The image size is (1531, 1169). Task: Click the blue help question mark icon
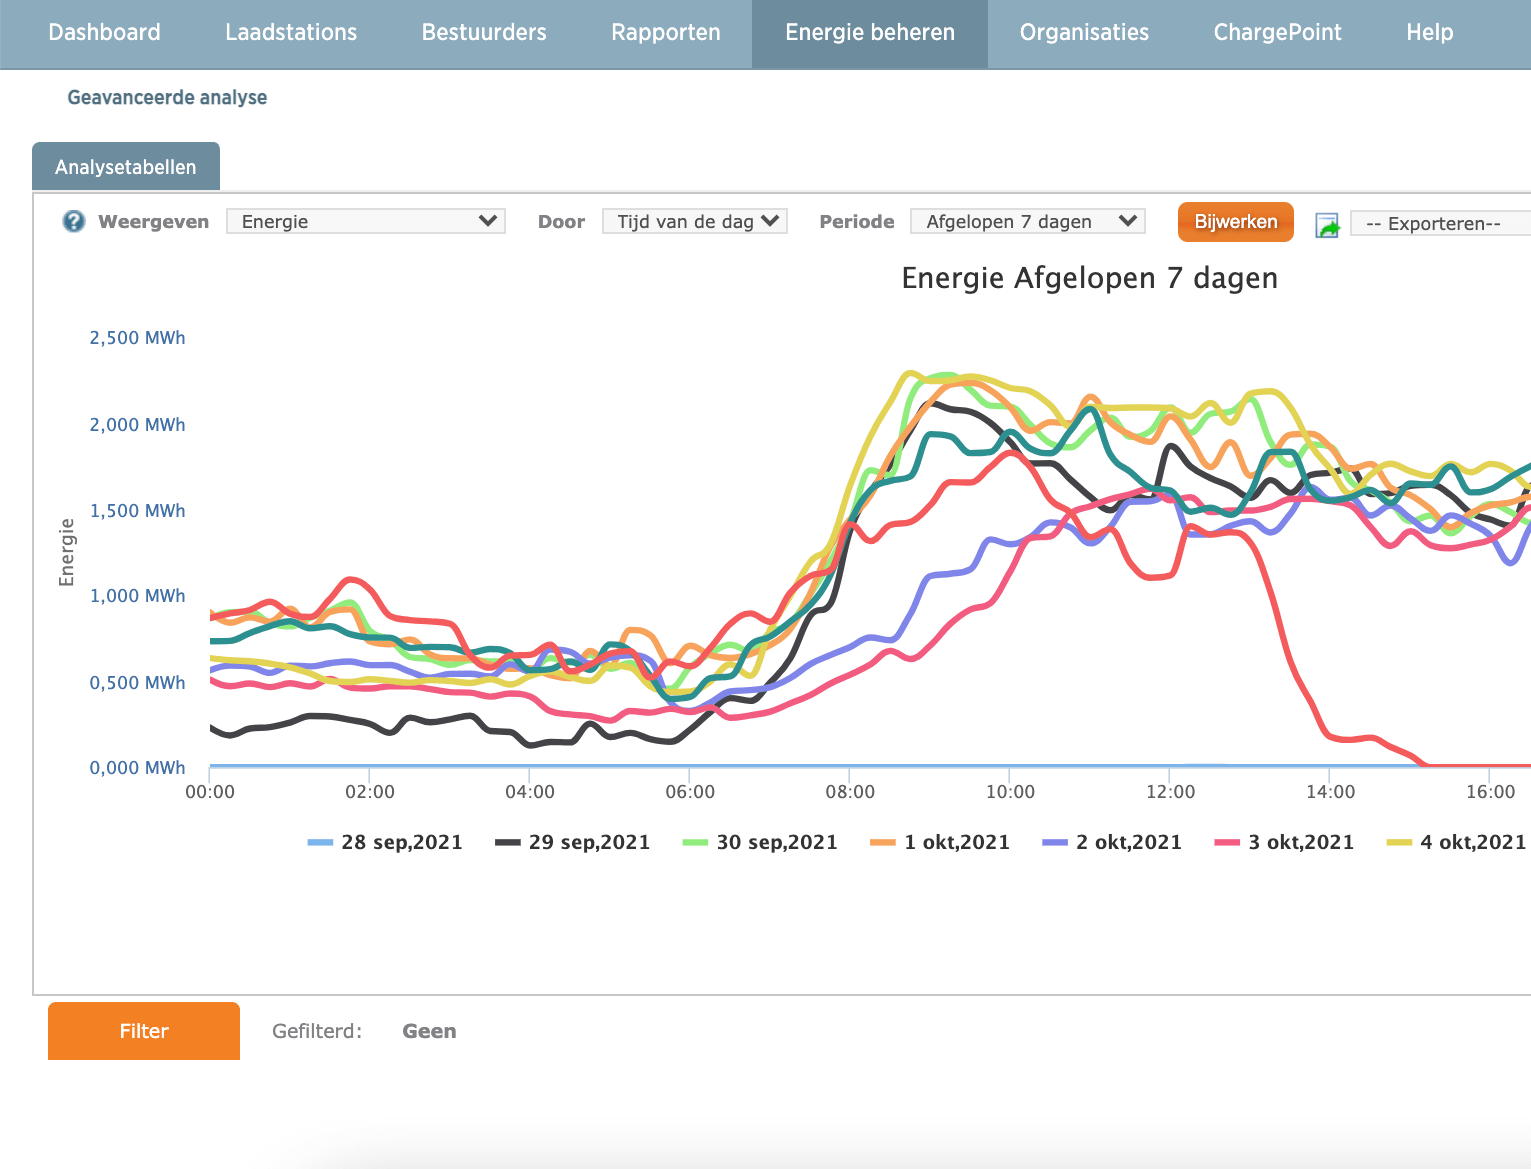[x=74, y=221]
